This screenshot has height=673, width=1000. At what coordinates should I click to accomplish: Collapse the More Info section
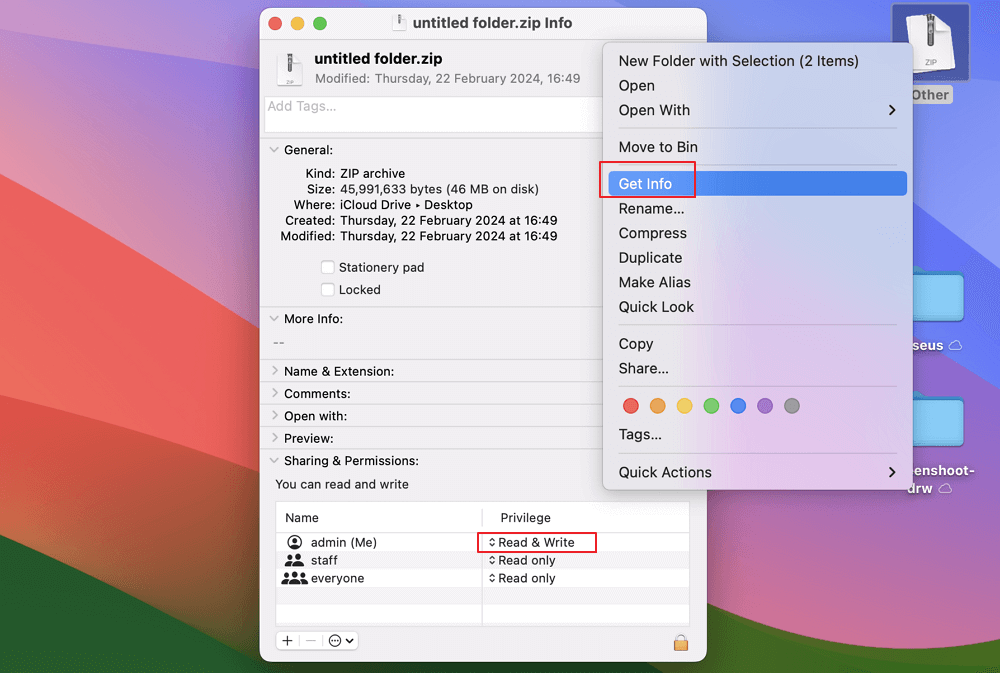coord(274,318)
